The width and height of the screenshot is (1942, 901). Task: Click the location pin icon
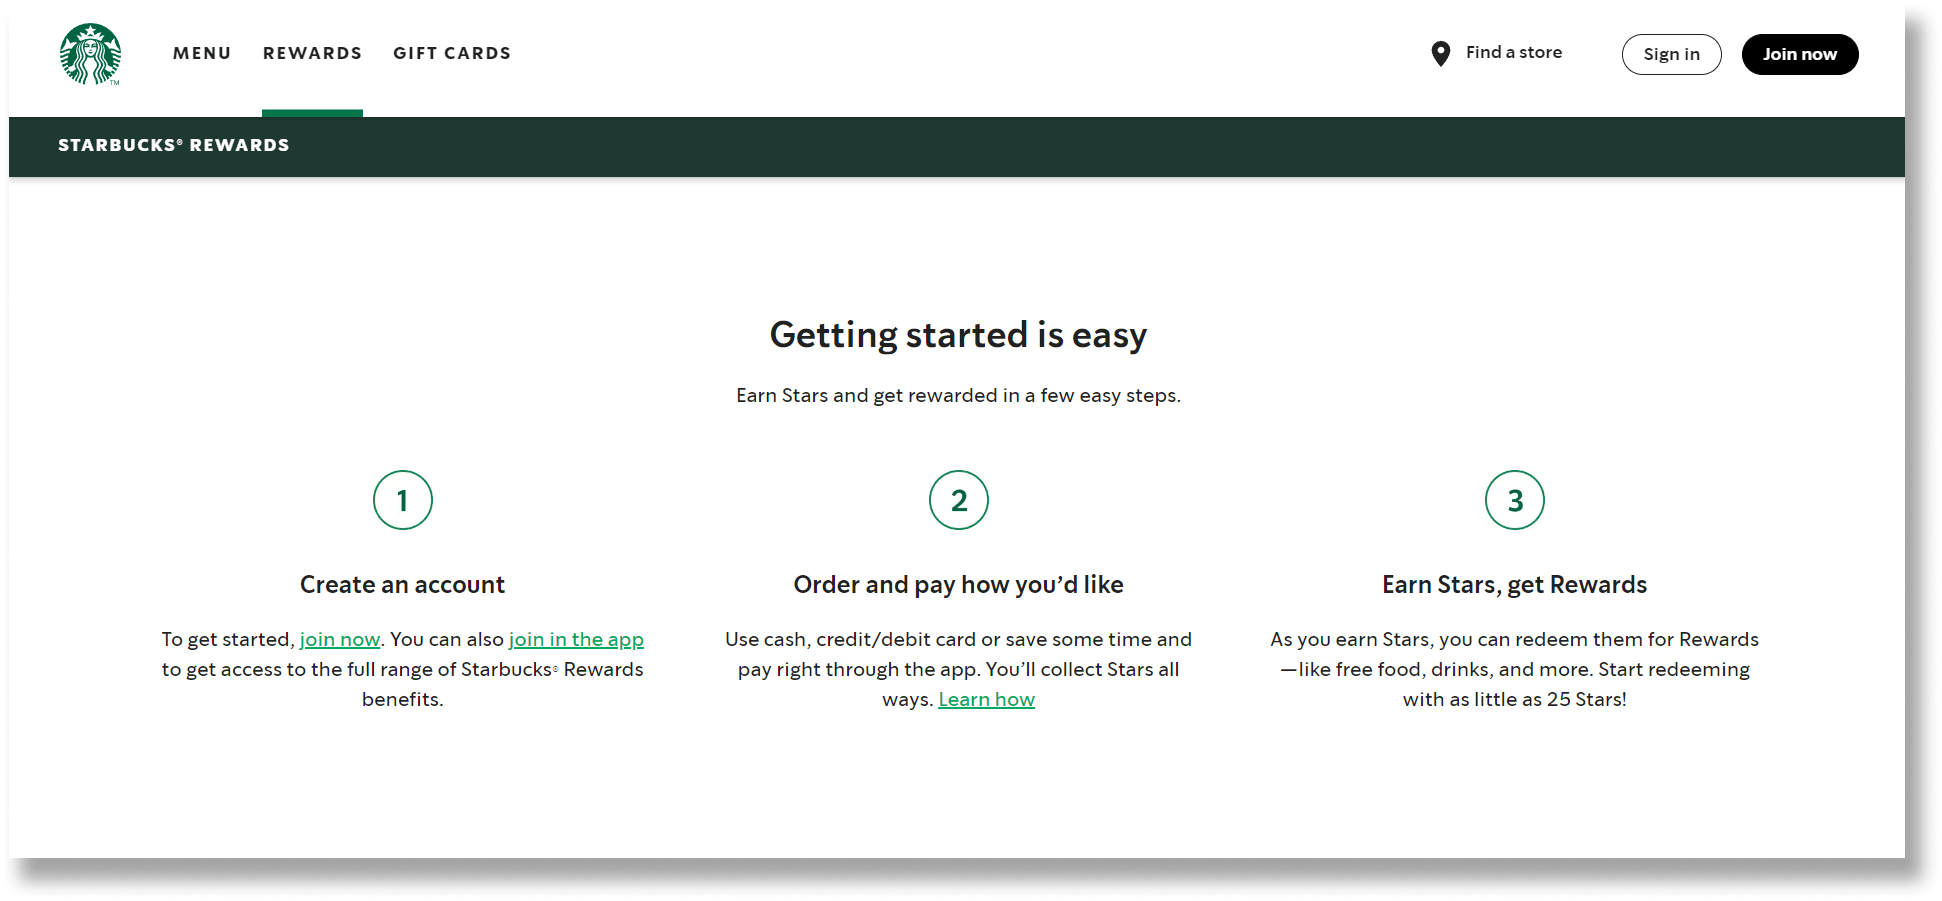point(1440,54)
